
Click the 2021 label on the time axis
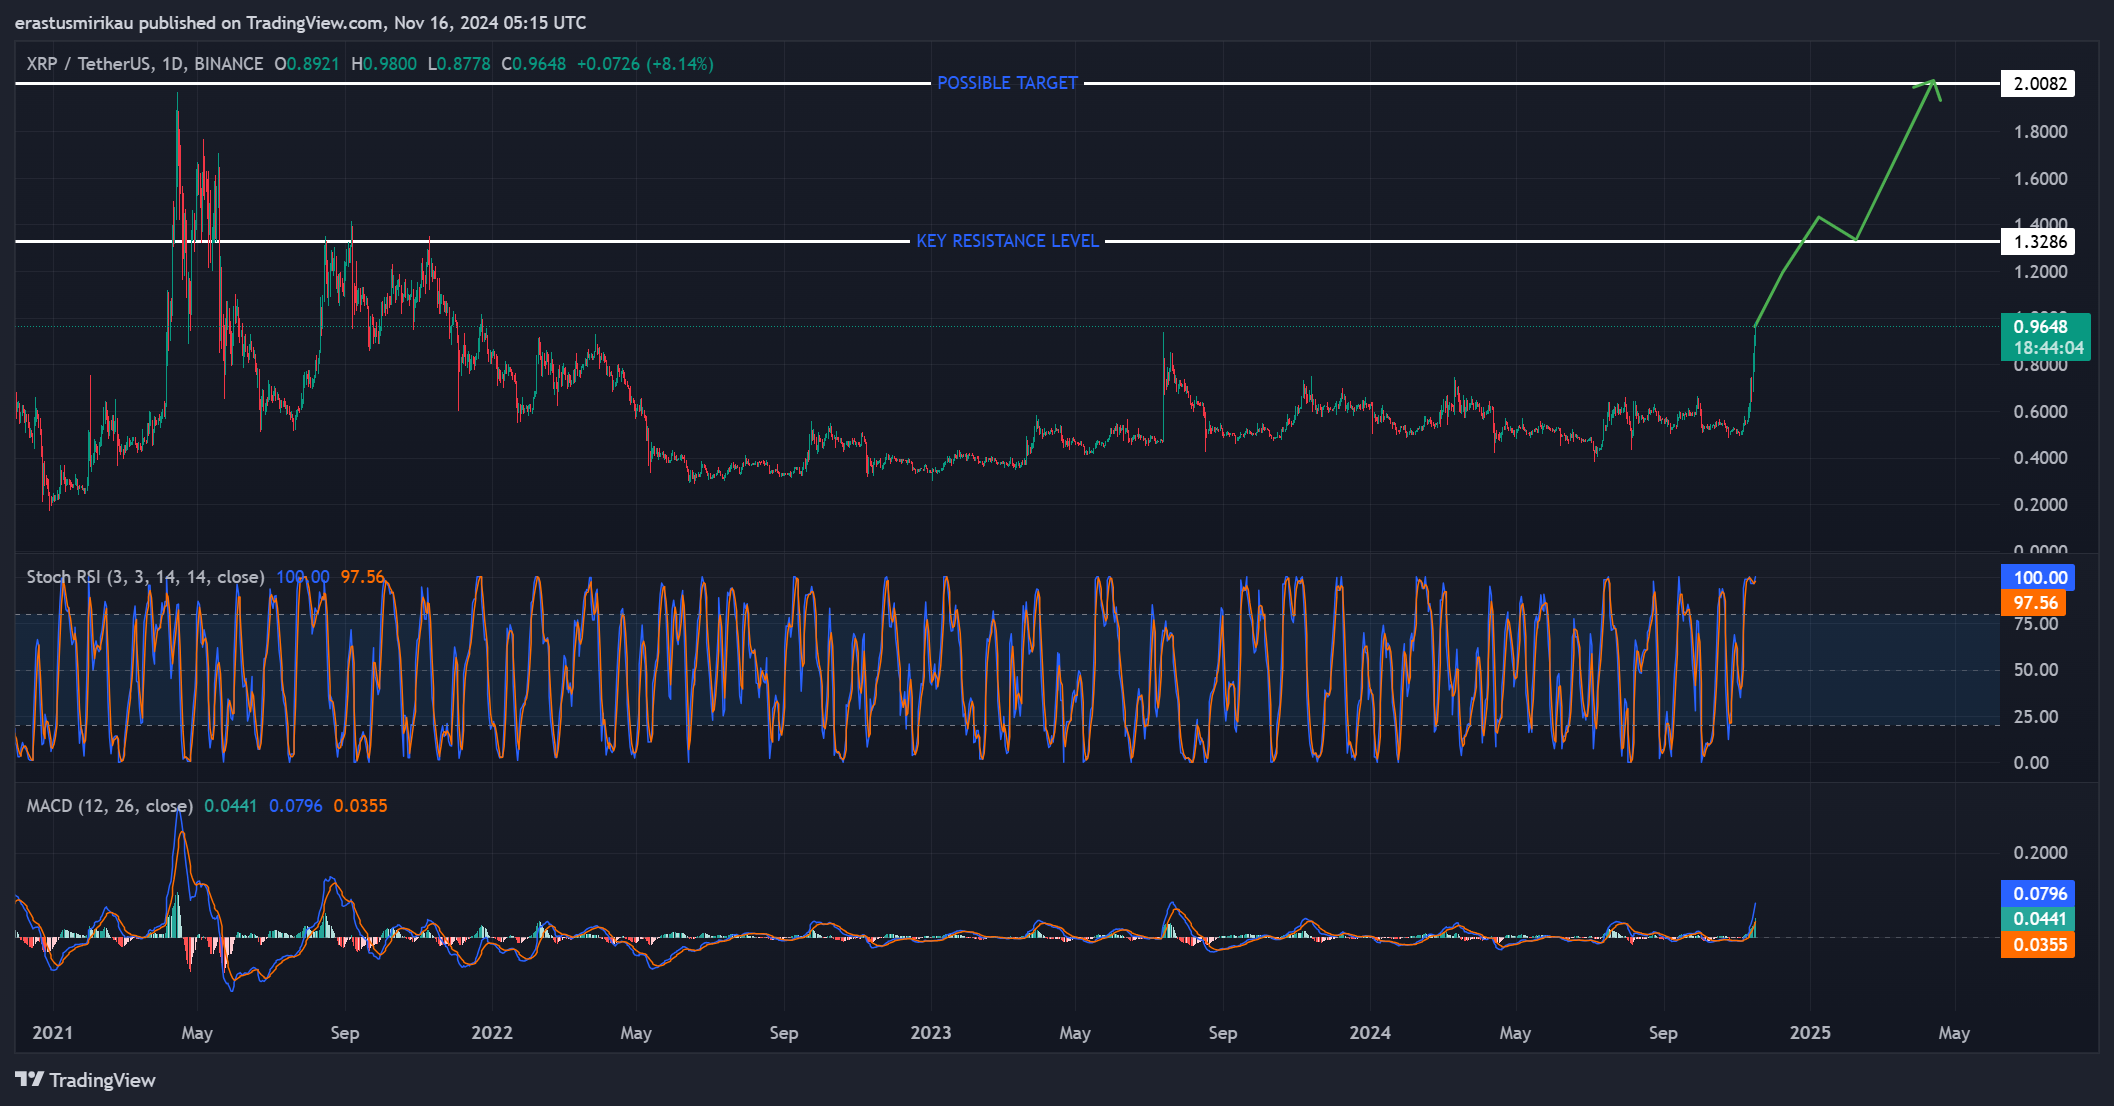52,1033
